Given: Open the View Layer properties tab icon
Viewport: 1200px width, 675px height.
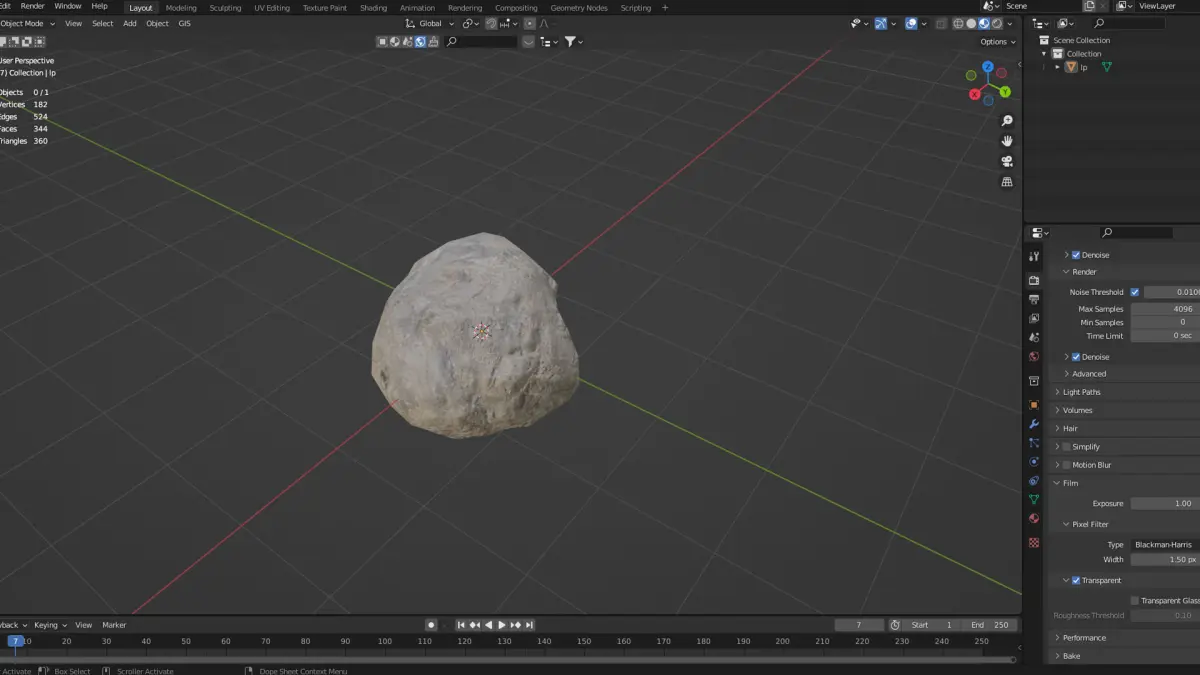Looking at the screenshot, I should [1034, 318].
